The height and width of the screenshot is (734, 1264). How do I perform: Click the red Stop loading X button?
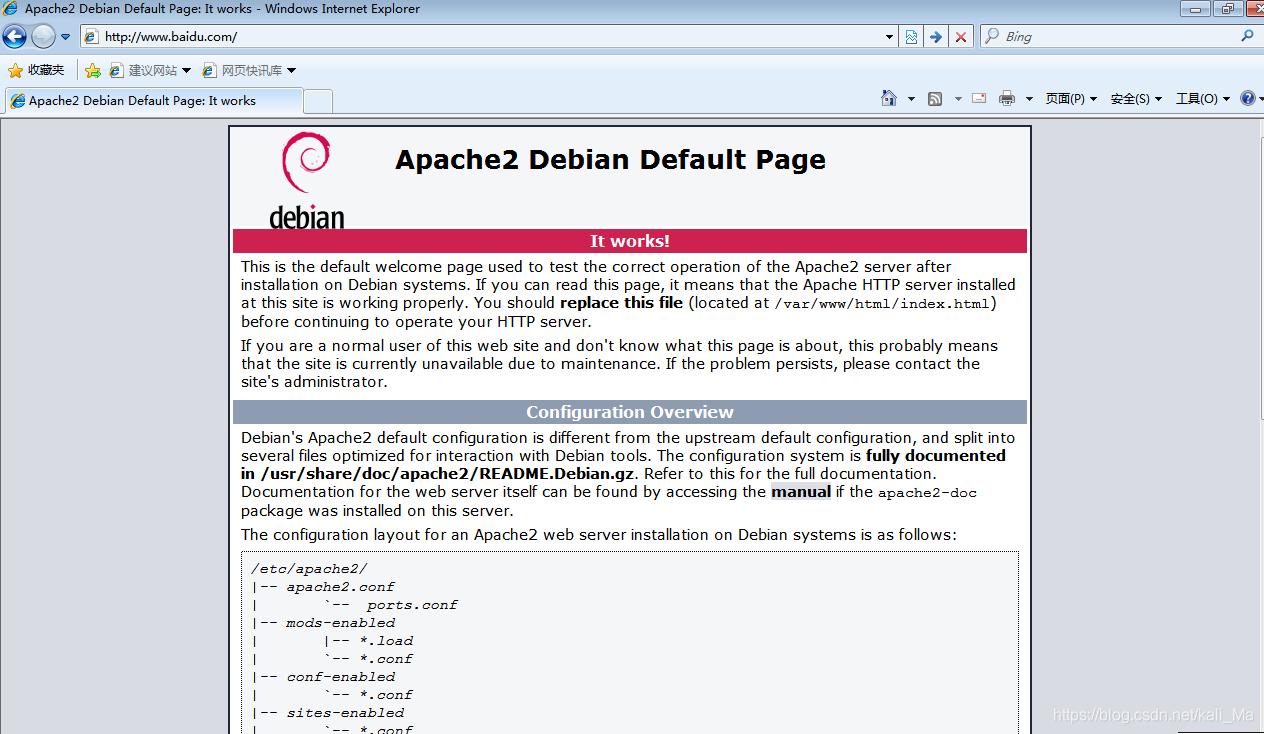(961, 37)
